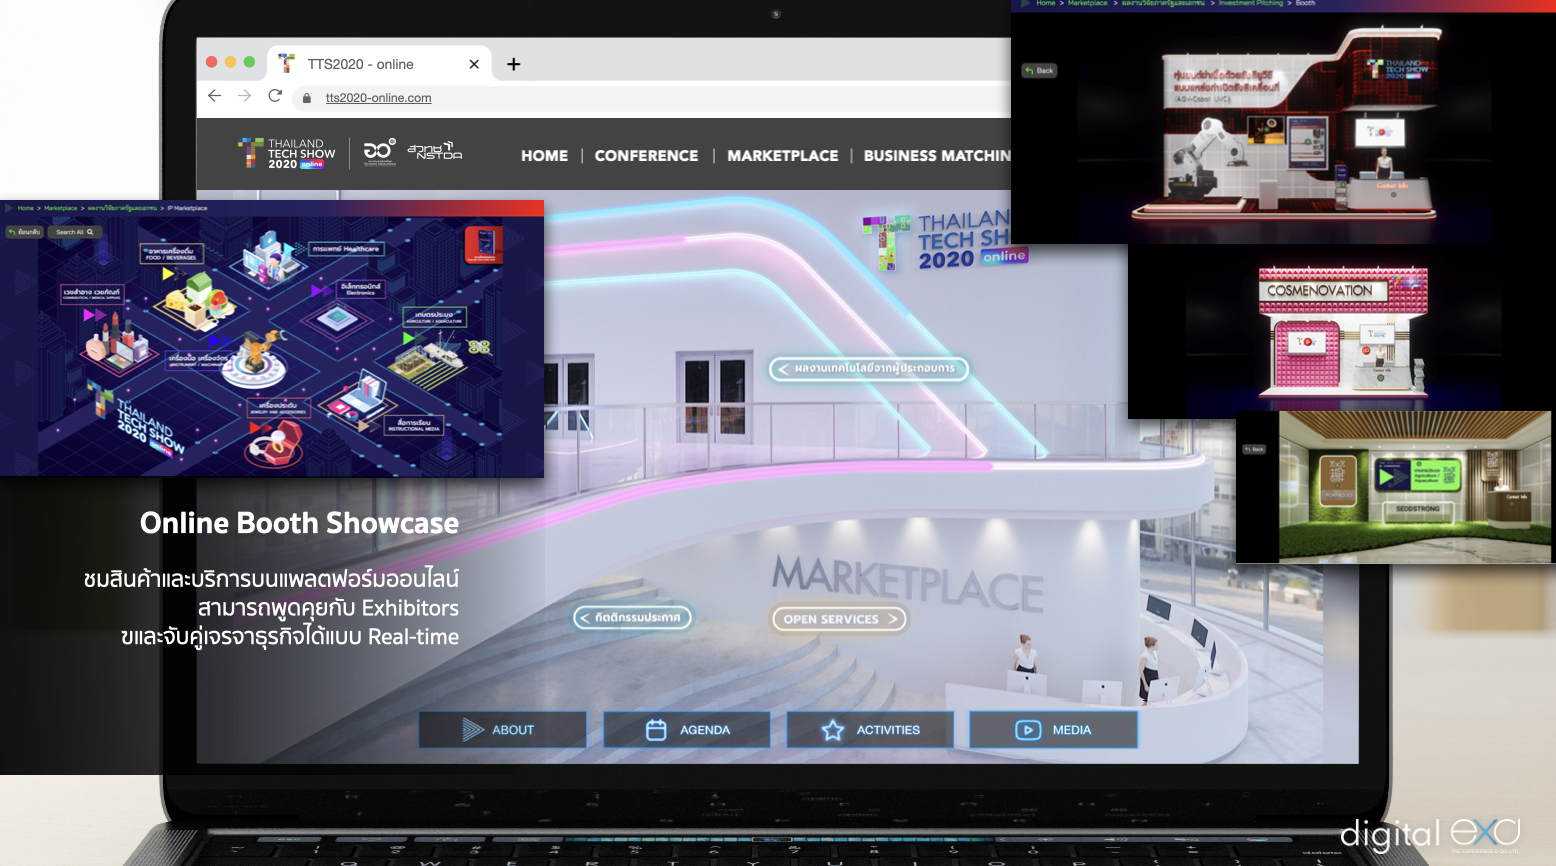Click the lock icon in address bar
The height and width of the screenshot is (866, 1556).
point(307,98)
